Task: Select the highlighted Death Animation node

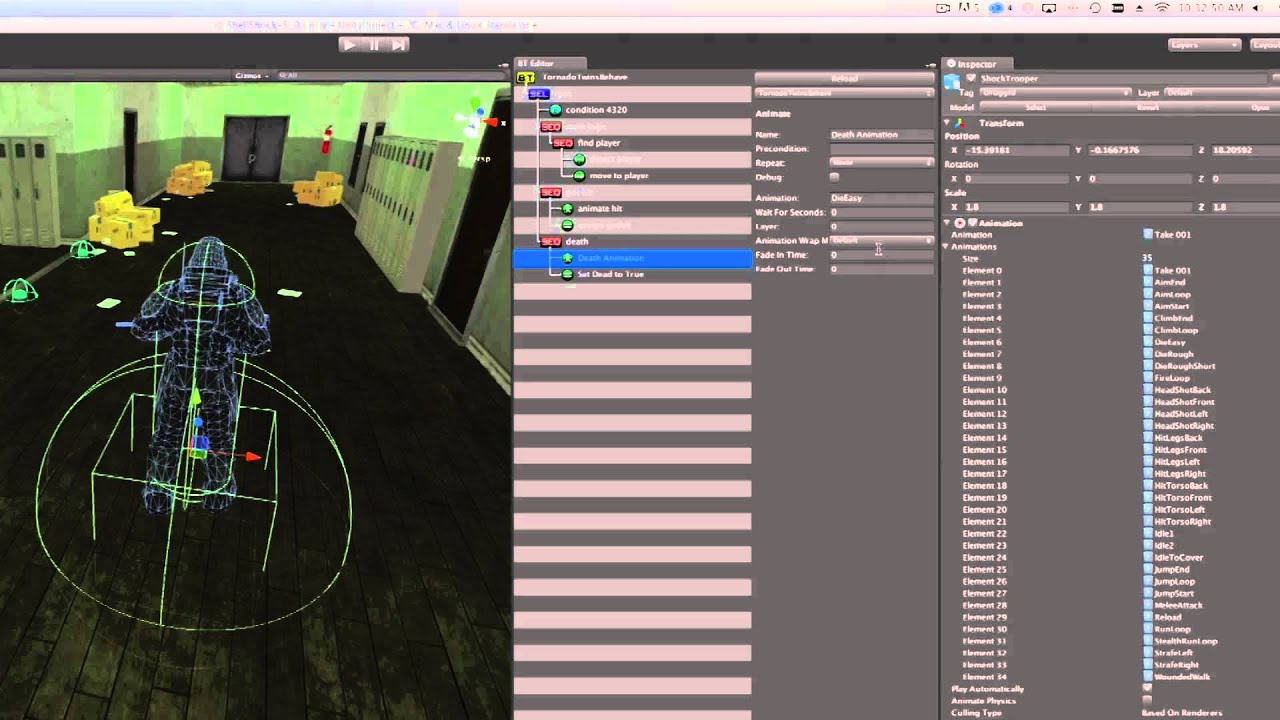Action: point(632,258)
